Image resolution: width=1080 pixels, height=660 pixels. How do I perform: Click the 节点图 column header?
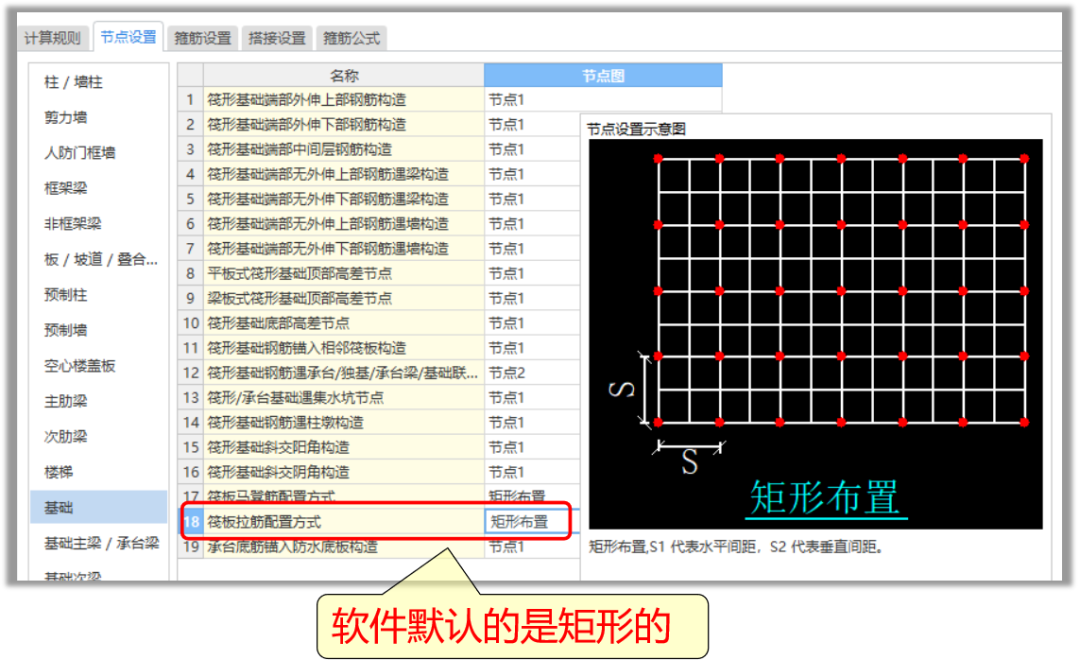603,75
